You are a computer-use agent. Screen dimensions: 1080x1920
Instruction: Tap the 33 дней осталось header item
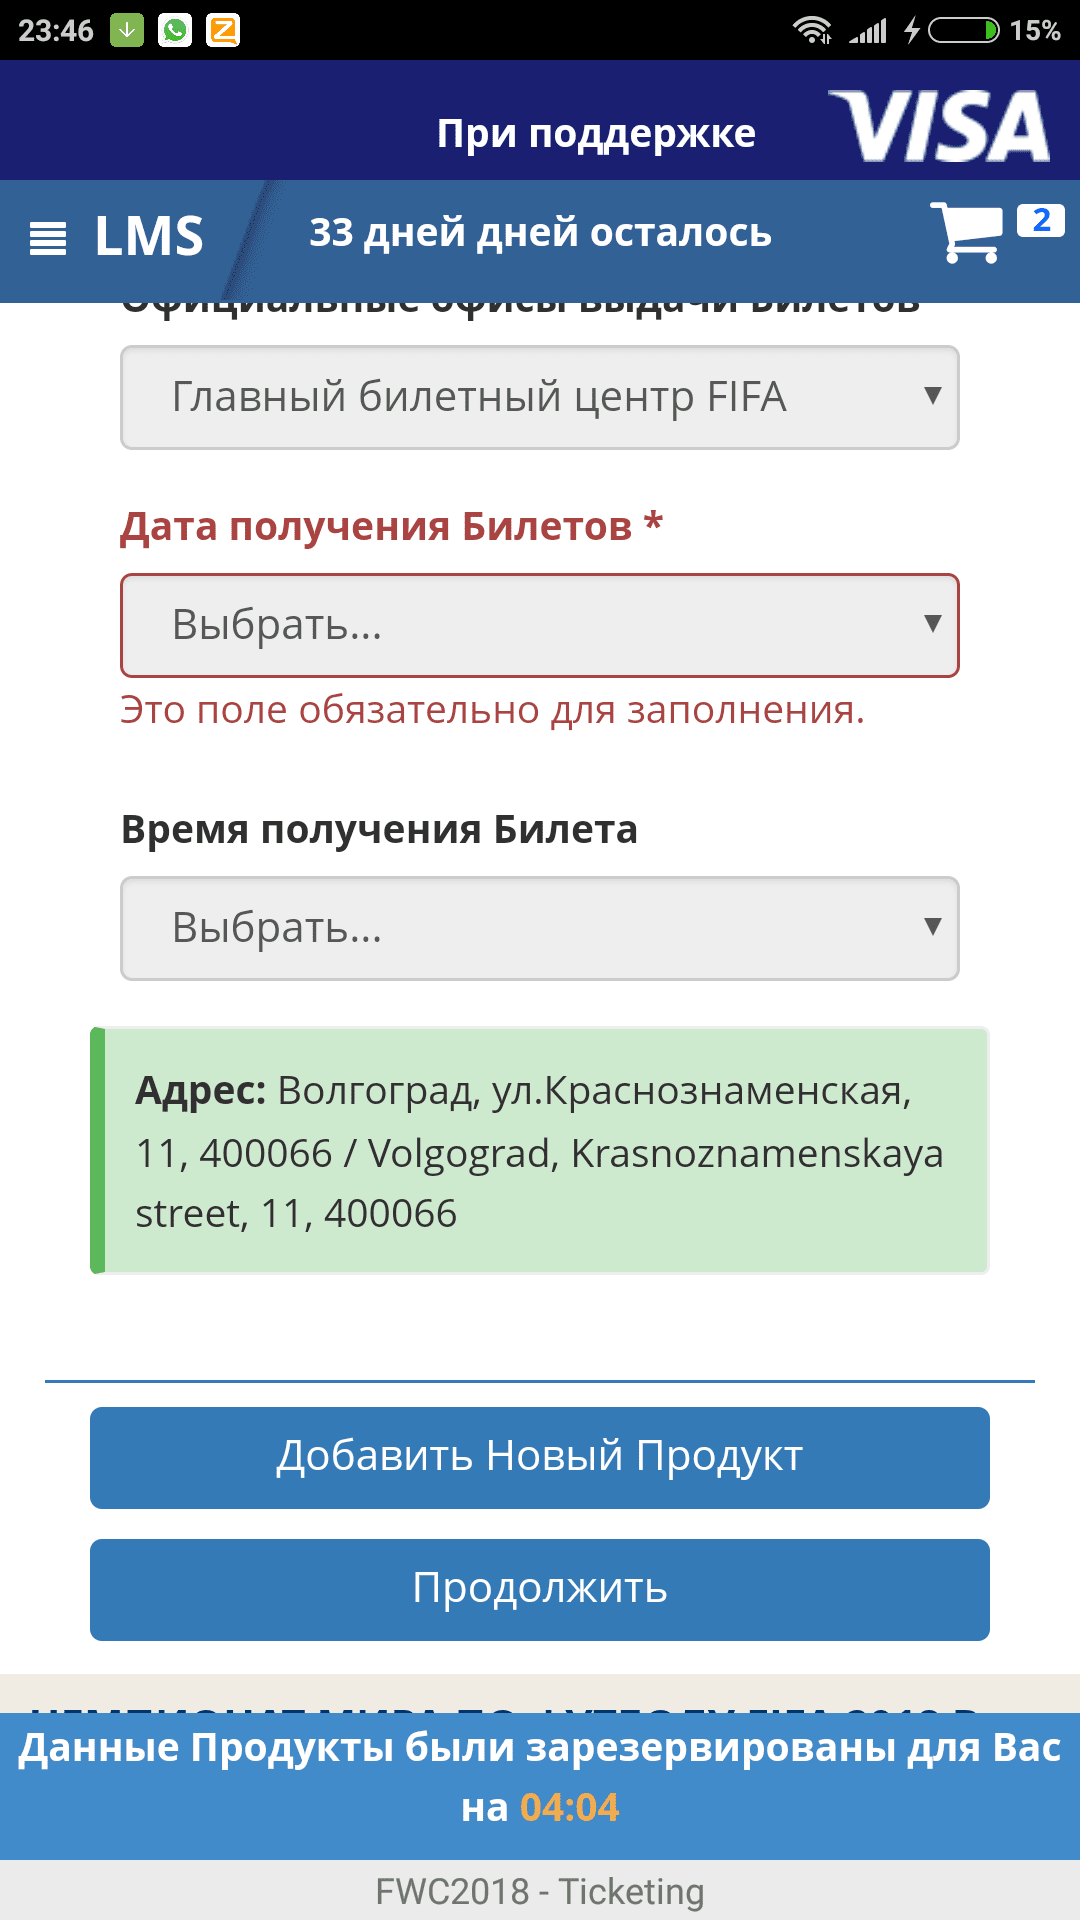coord(540,233)
